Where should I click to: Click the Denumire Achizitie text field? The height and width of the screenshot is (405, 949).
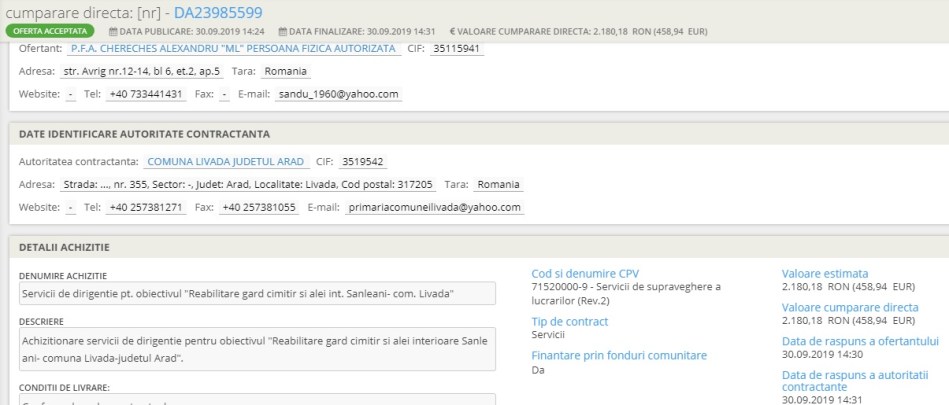(x=257, y=294)
